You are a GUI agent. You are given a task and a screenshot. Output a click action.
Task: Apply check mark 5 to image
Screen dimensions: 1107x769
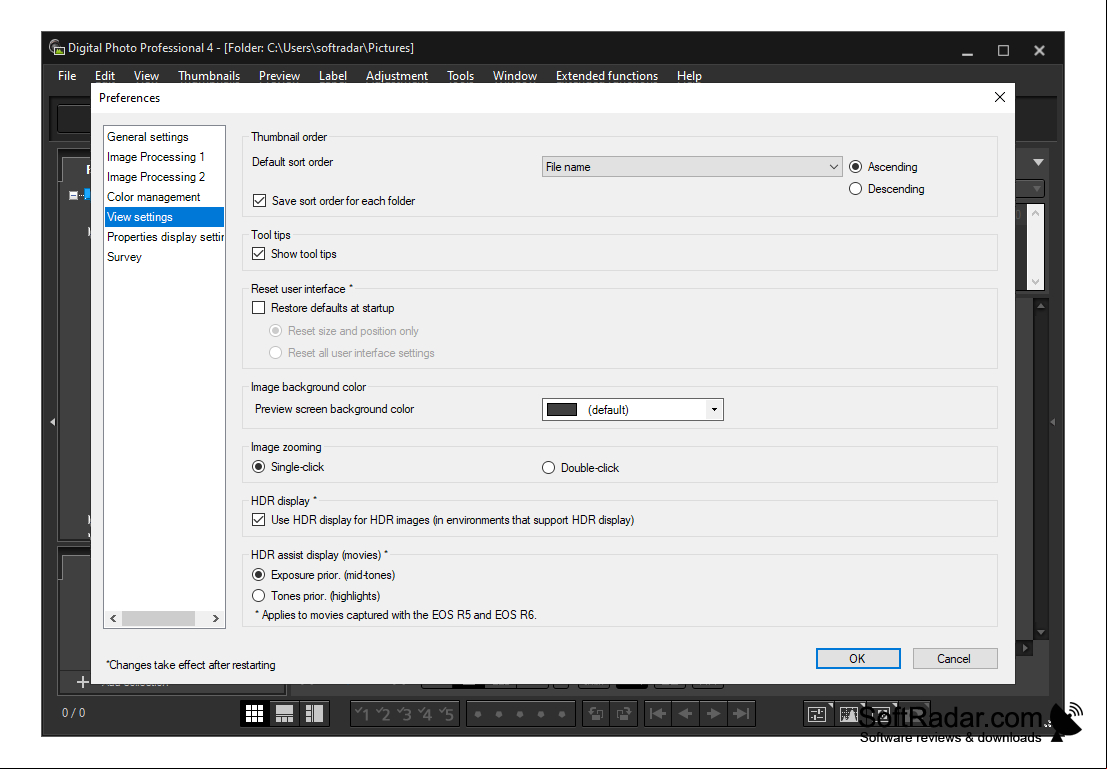click(x=447, y=714)
